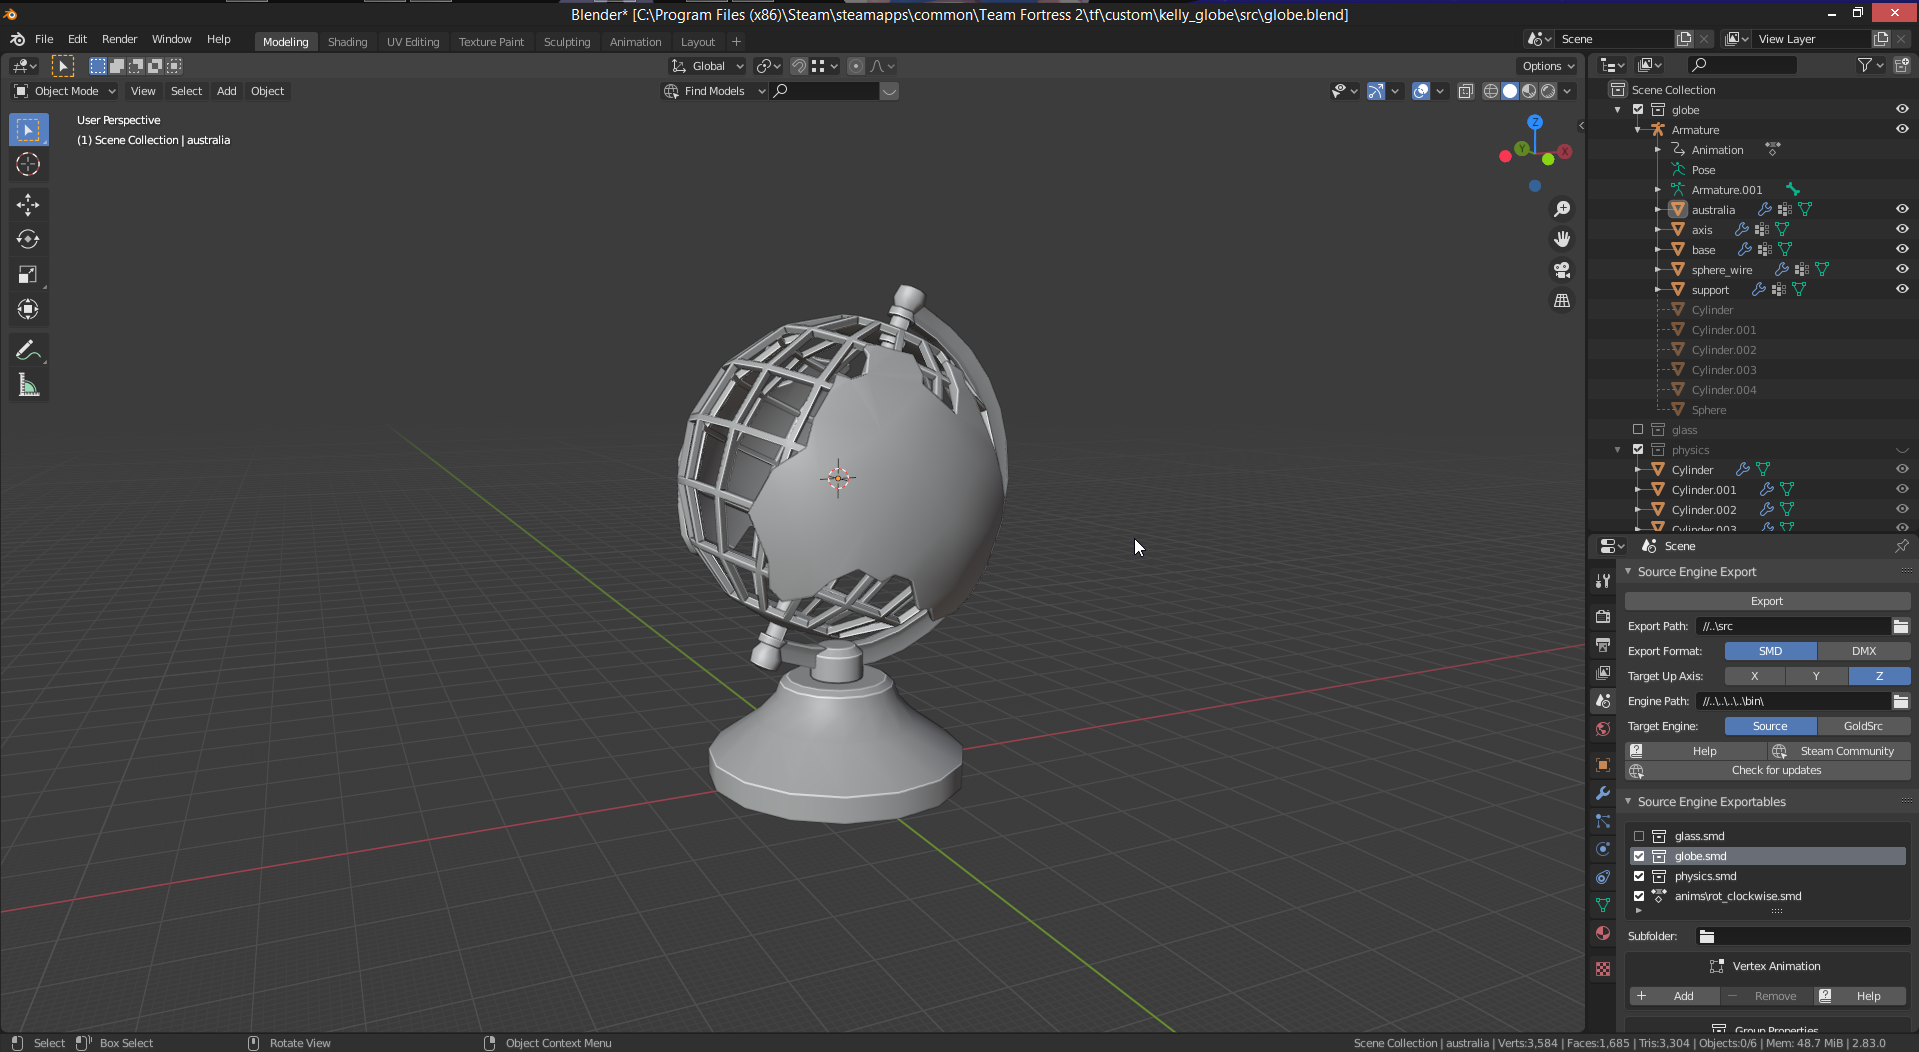This screenshot has width=1919, height=1052.
Task: Click the Export Path input field
Action: [1792, 626]
